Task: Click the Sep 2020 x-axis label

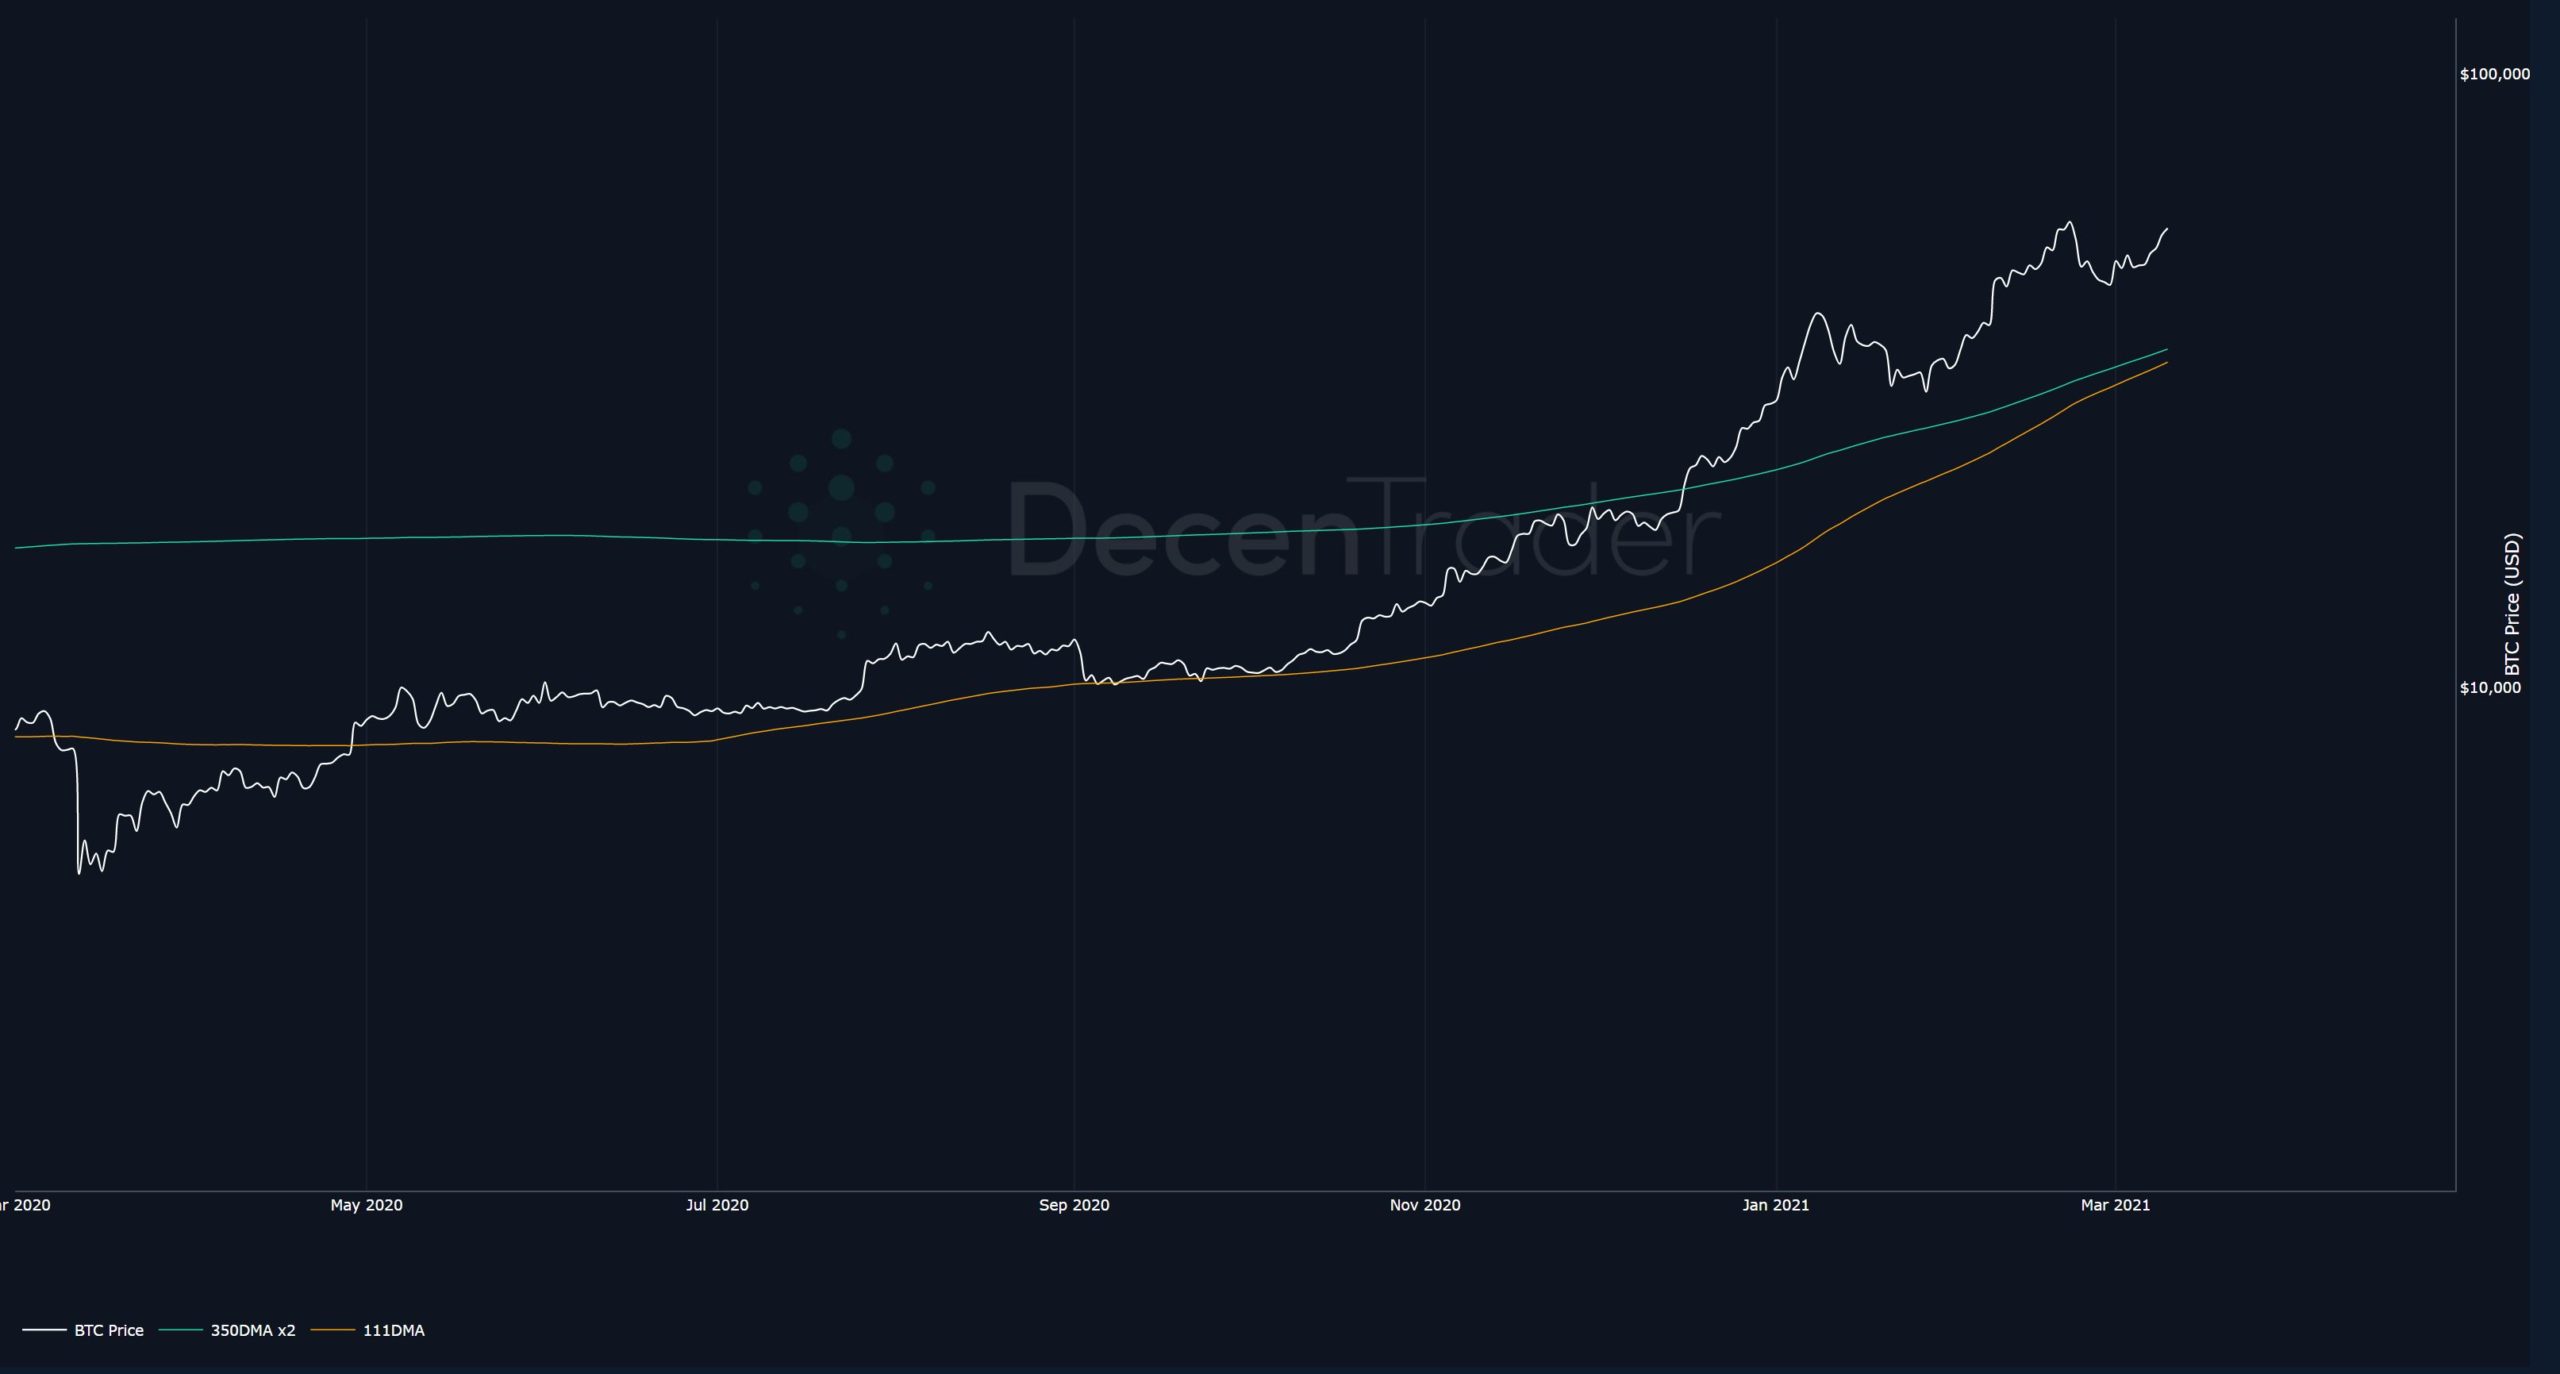Action: pyautogui.click(x=1074, y=1205)
